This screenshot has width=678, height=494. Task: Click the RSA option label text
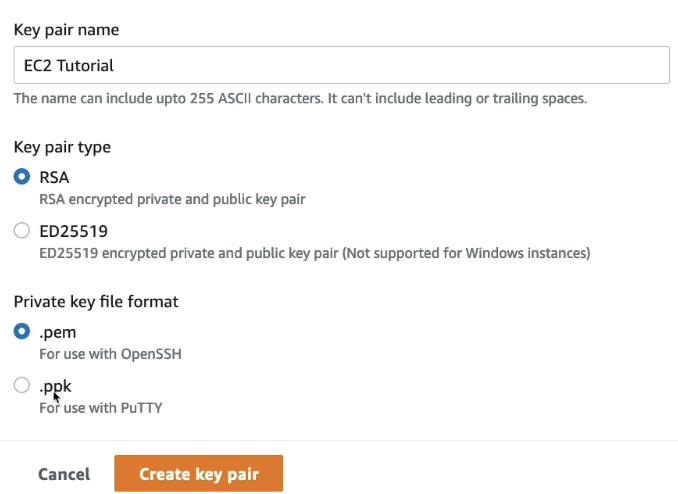pos(54,177)
